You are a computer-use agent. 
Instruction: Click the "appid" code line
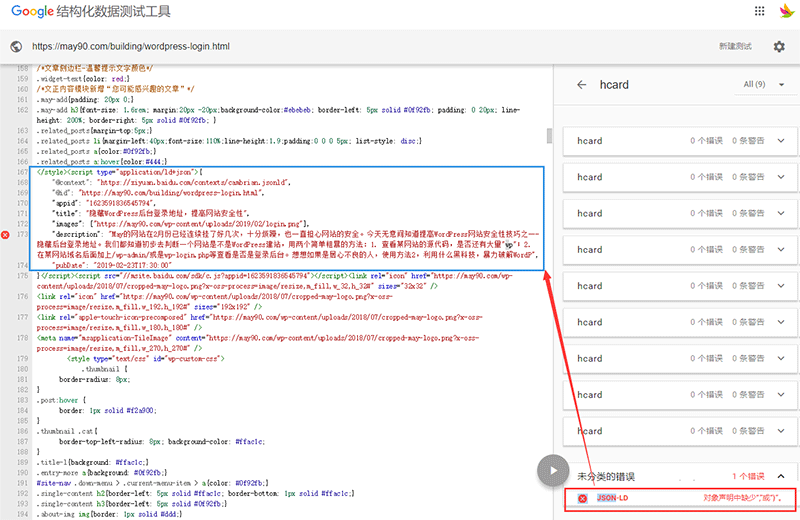[x=104, y=203]
